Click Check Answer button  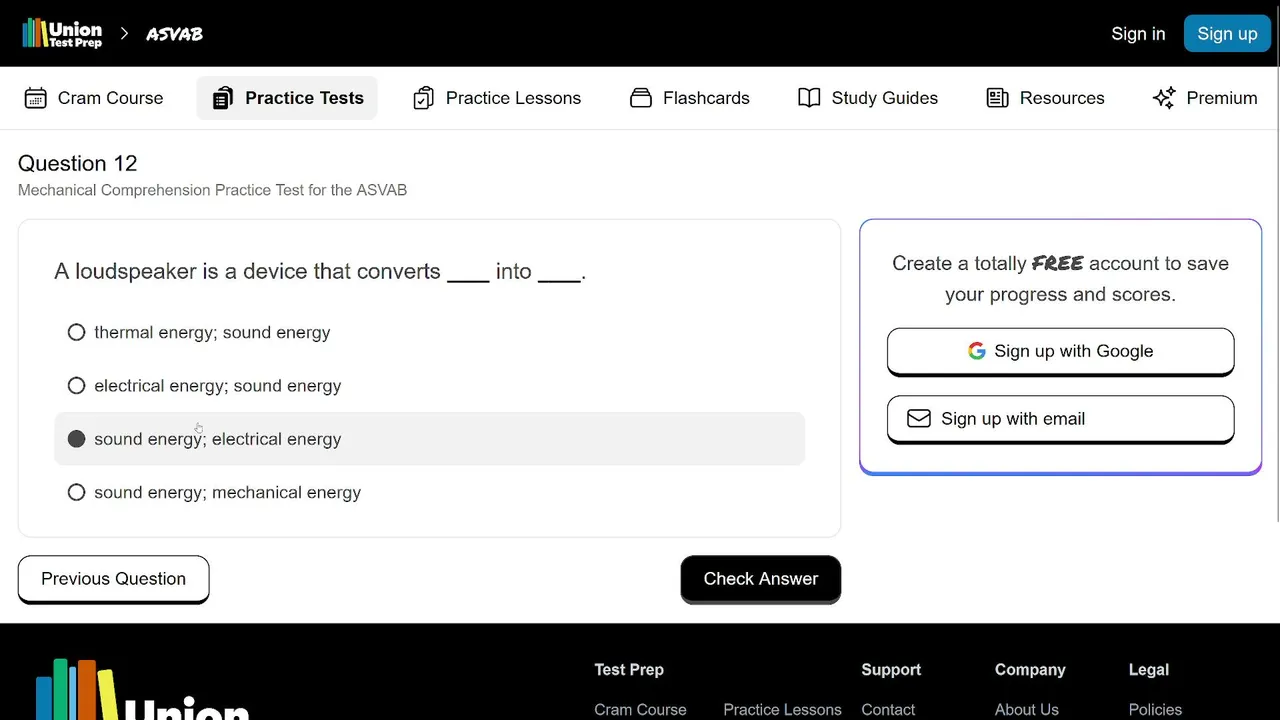coord(761,579)
